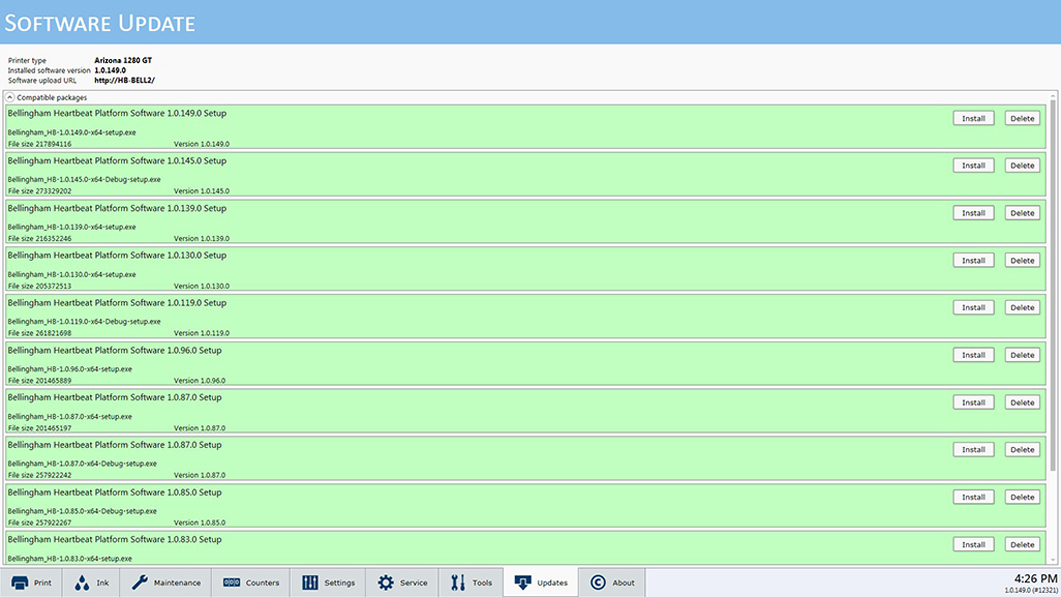Delete the 1.0.145.0 Debug package
1061x597 pixels.
click(x=1022, y=166)
